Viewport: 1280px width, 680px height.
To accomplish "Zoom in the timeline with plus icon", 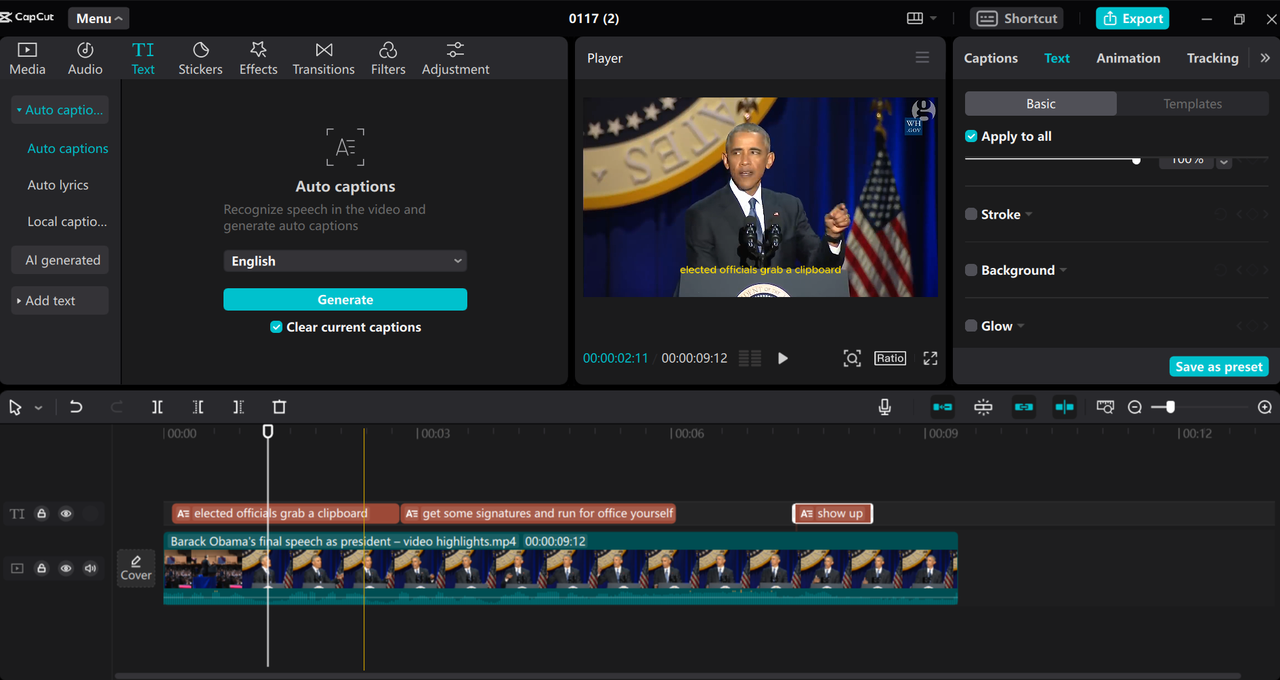I will coord(1265,407).
